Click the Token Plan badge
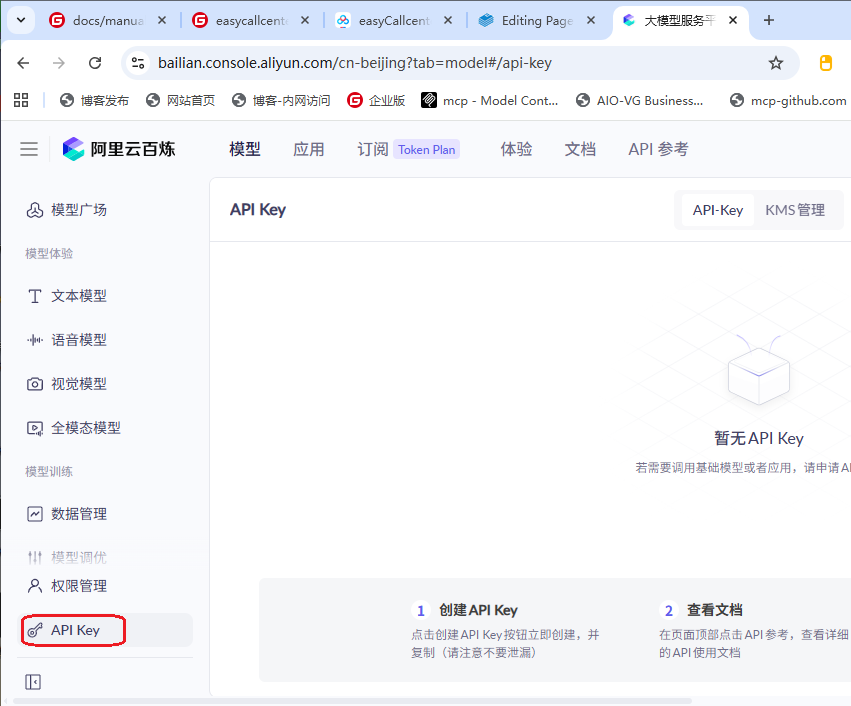Viewport: 851px width, 706px height. [x=427, y=150]
